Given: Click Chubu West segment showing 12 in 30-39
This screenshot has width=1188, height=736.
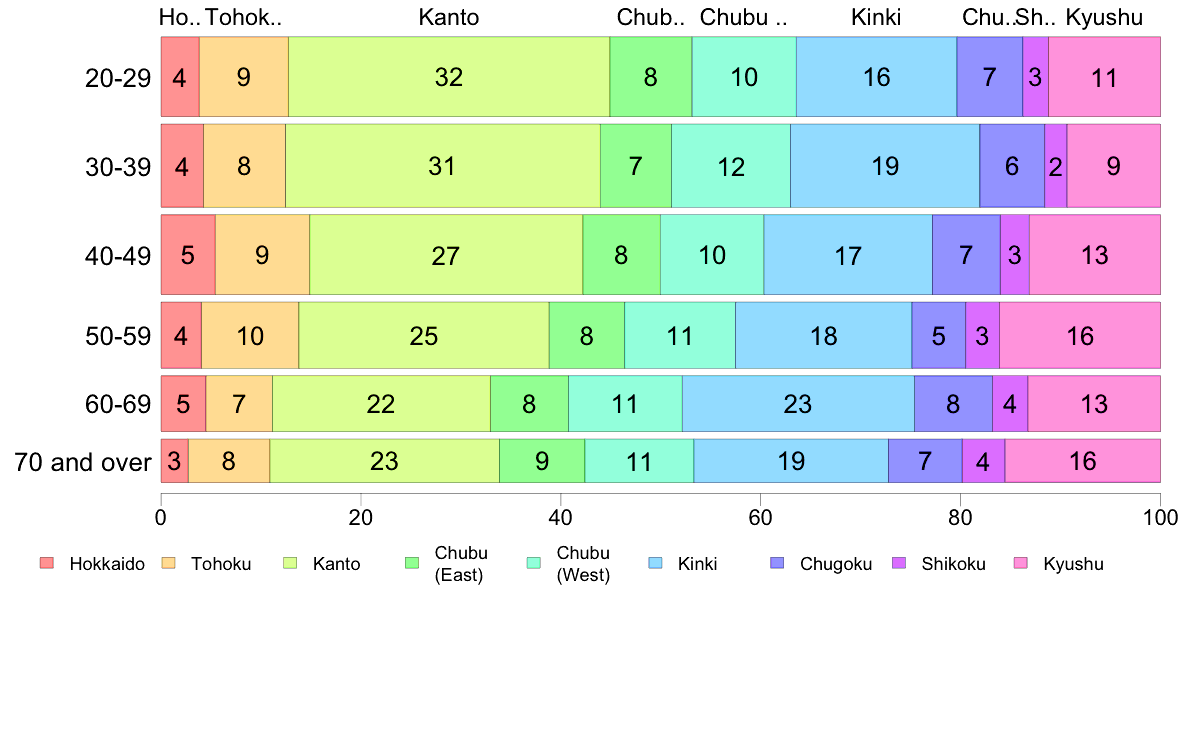Looking at the screenshot, I should 731,165.
